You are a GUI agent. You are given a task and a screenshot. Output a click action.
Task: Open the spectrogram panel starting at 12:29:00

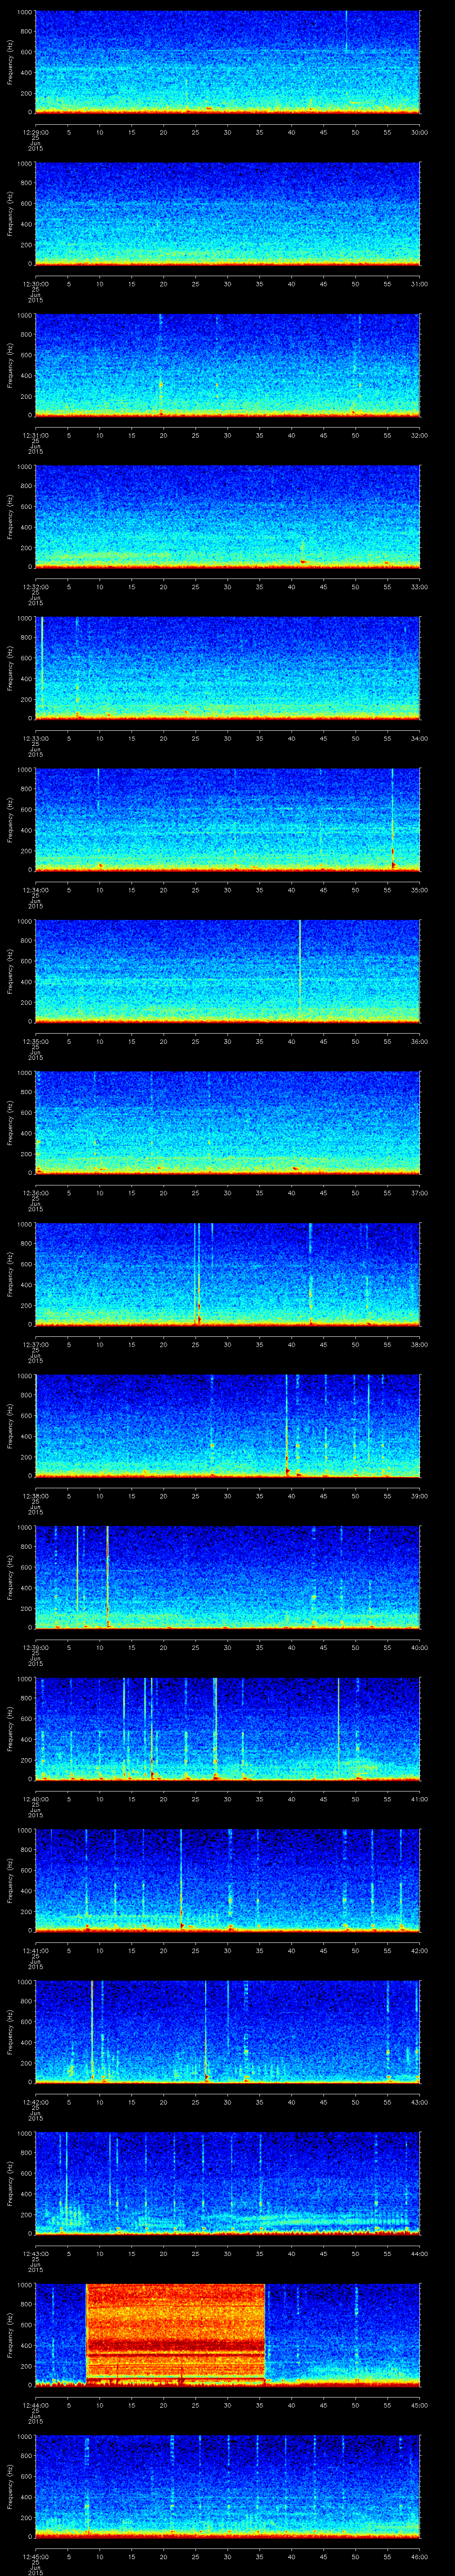pos(227,62)
